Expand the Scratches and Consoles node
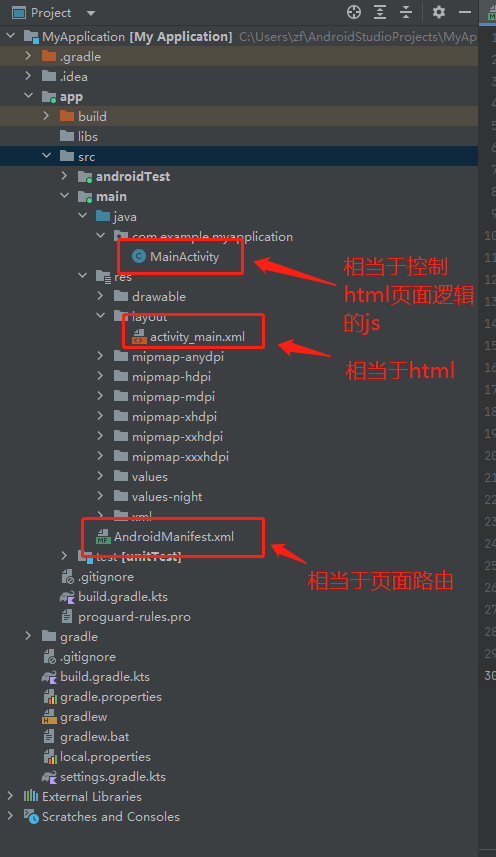Viewport: 496px width, 857px height. pos(10,815)
